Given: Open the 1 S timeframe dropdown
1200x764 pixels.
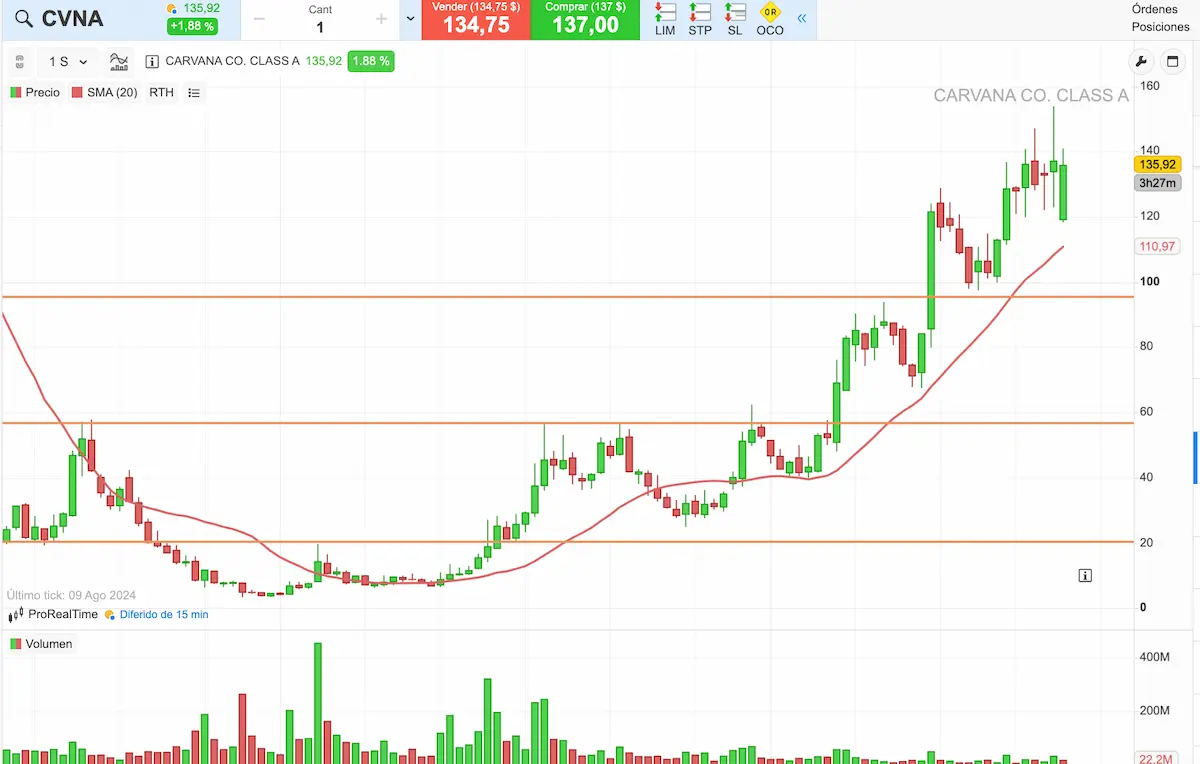Looking at the screenshot, I should (x=68, y=62).
